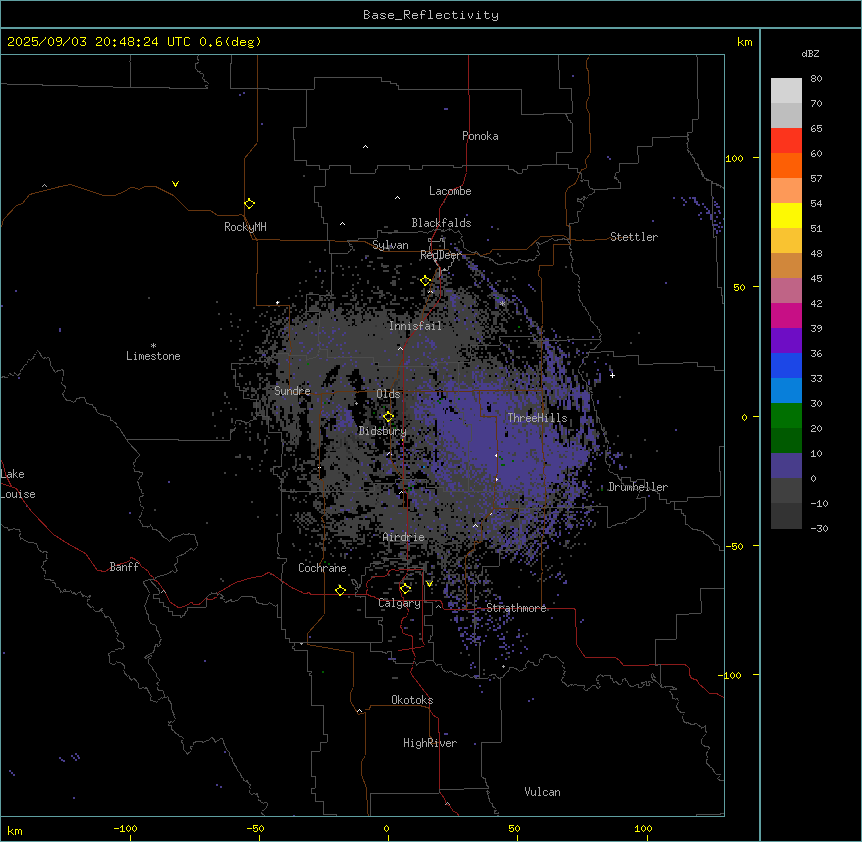Click the yellow diamond marker under Cochrane
Viewport: 862px width, 842px height.
click(x=340, y=590)
